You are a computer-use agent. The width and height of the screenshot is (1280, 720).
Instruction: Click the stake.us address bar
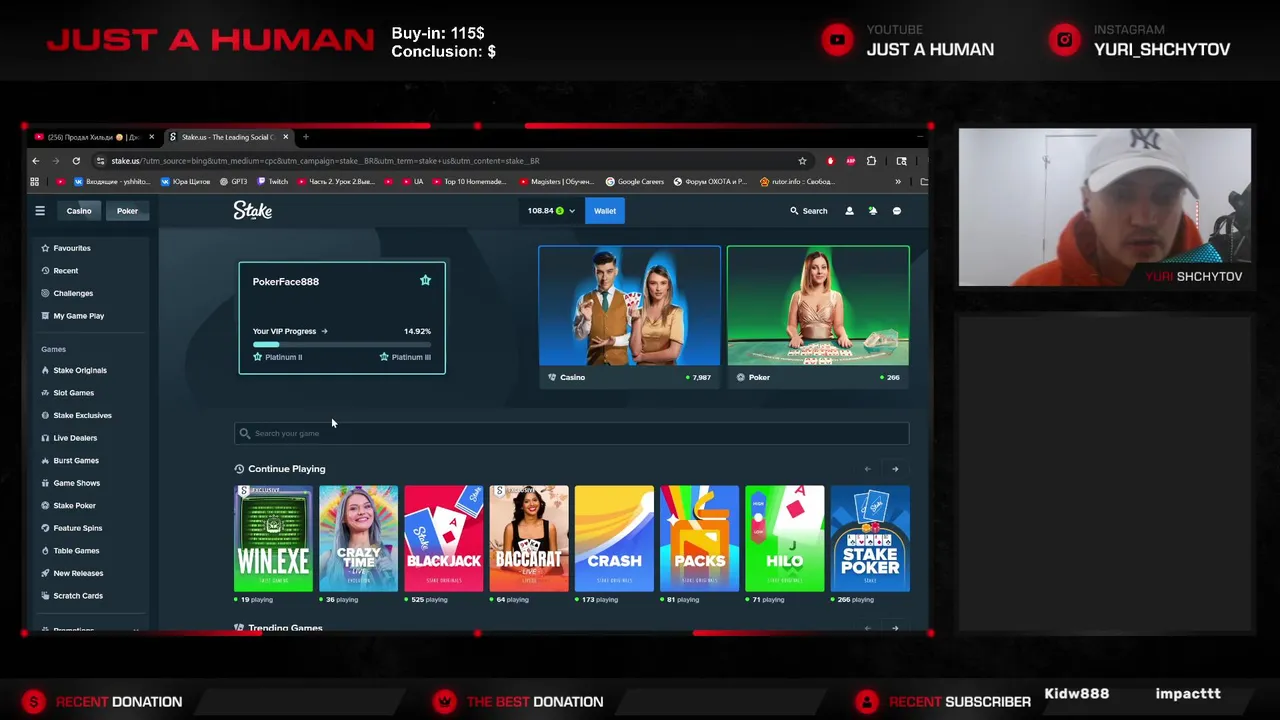coord(450,161)
